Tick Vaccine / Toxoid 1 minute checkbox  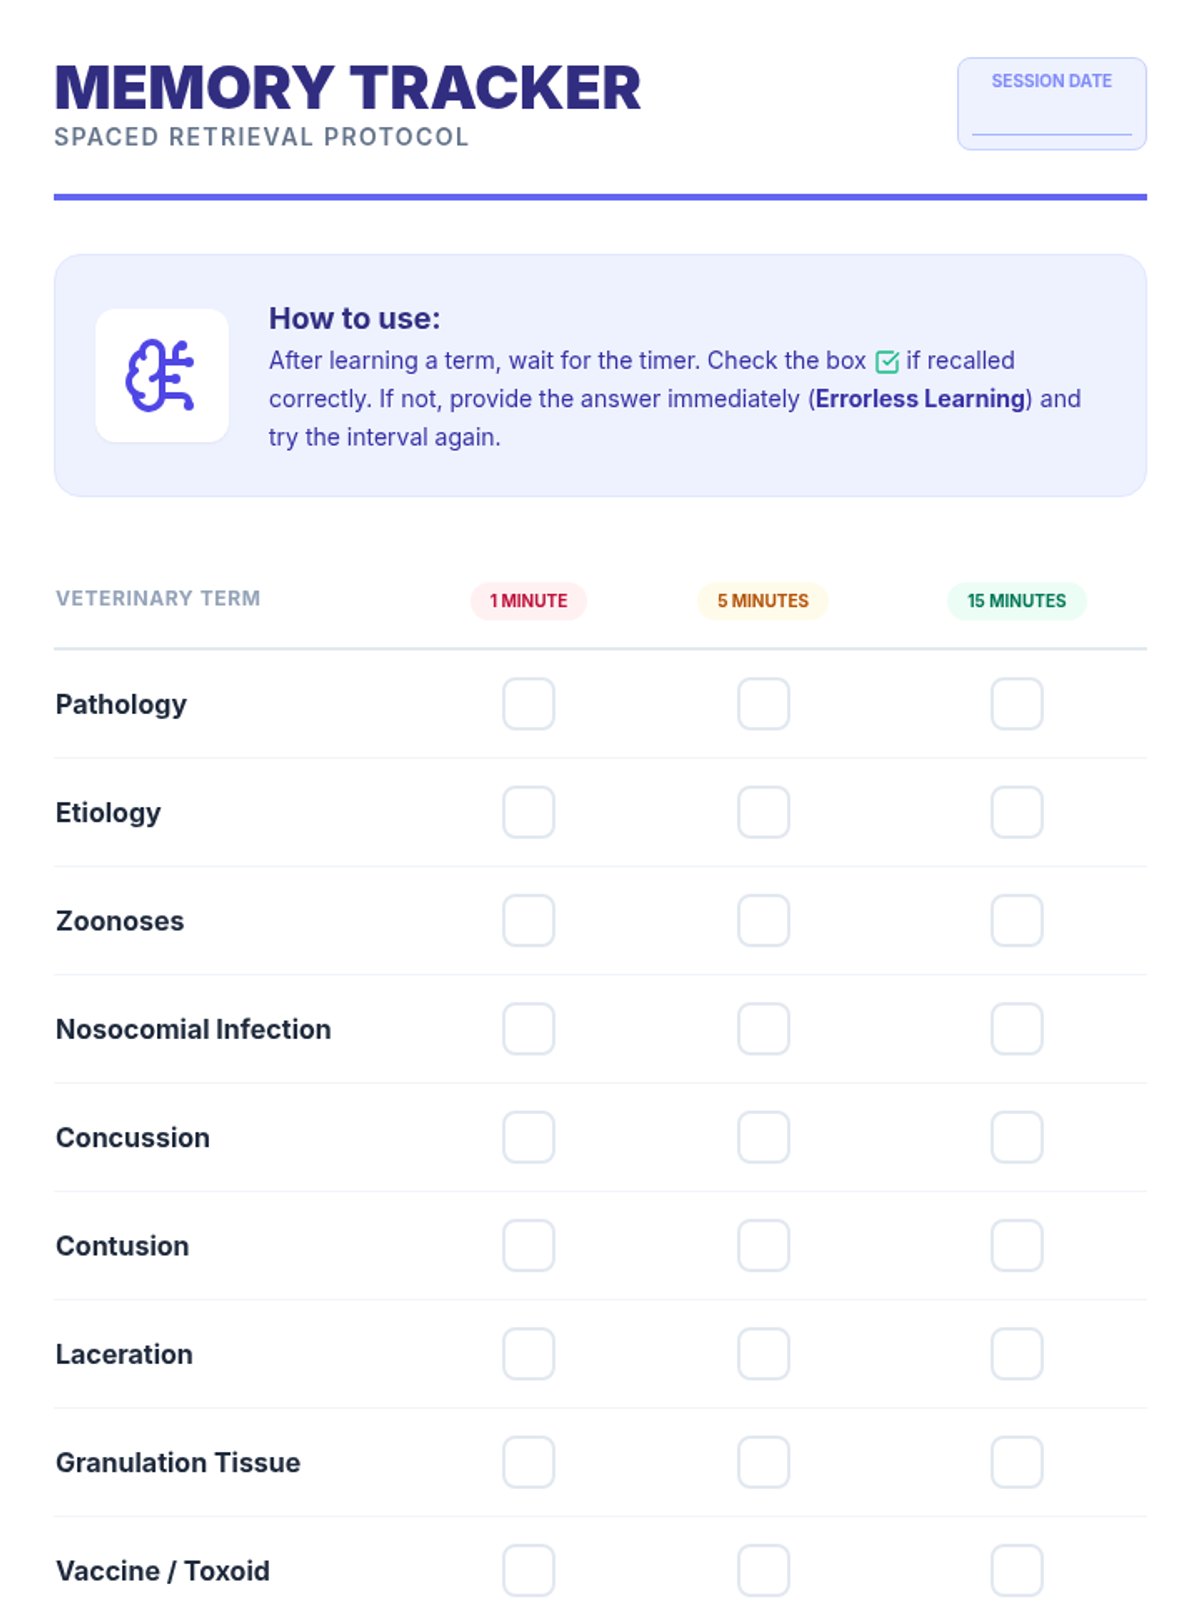(528, 1570)
